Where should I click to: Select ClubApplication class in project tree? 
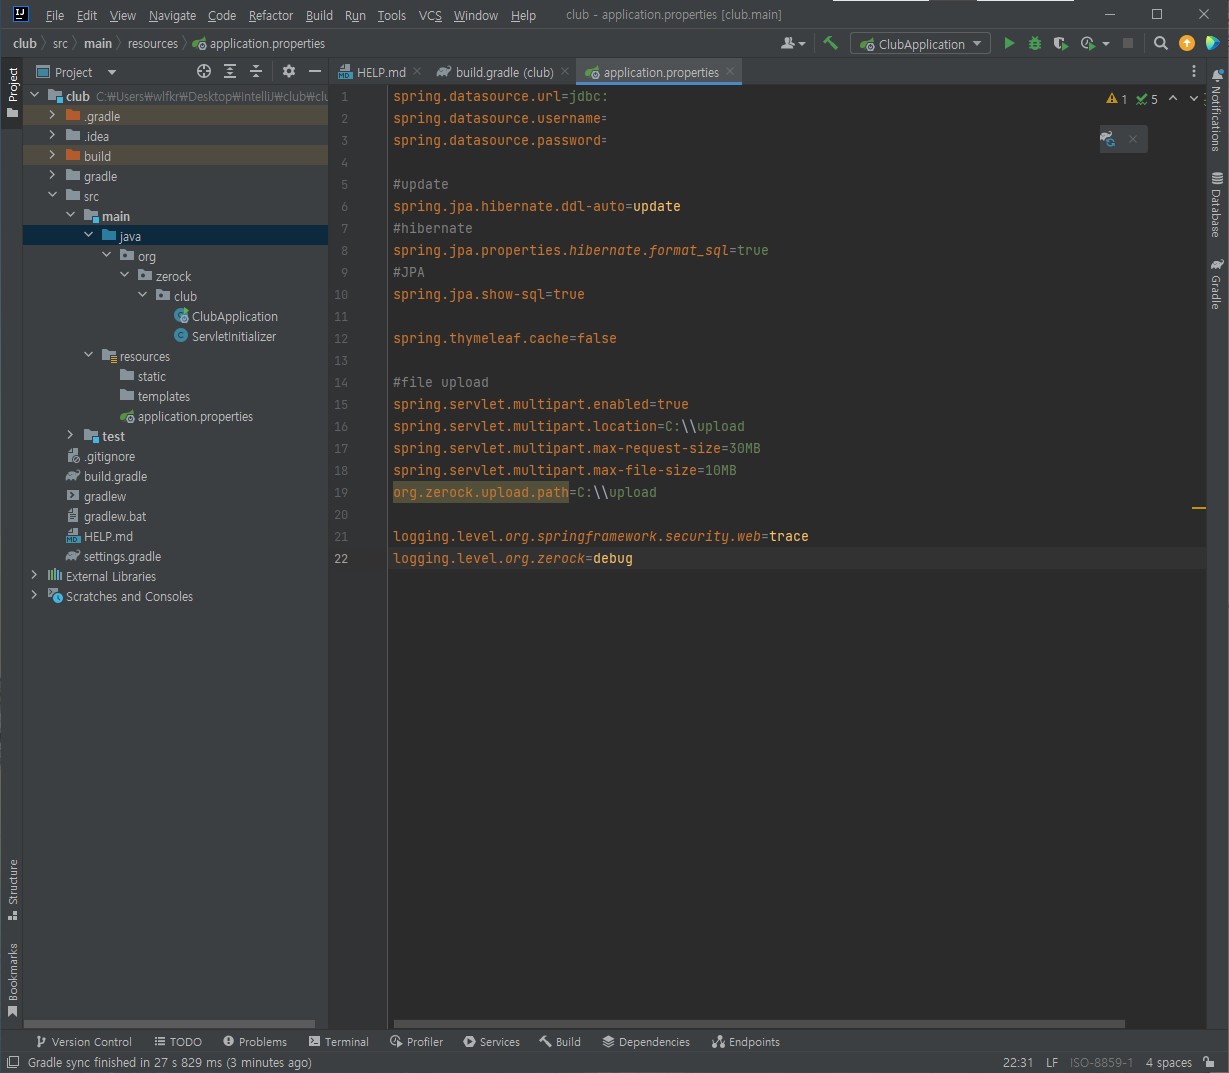click(x=235, y=316)
